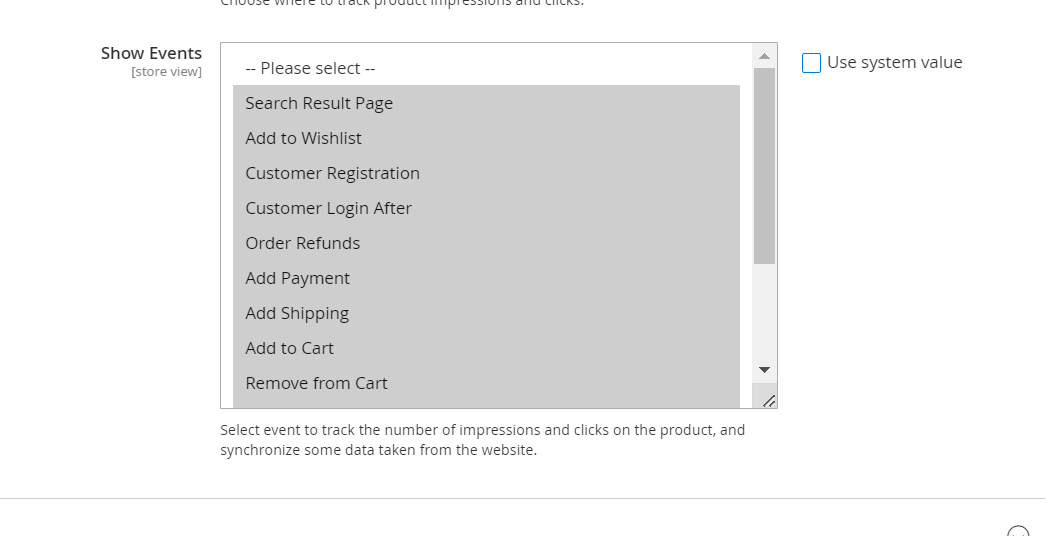Choose Add to Wishlist in the events list
The height and width of the screenshot is (536, 1046).
pos(304,138)
